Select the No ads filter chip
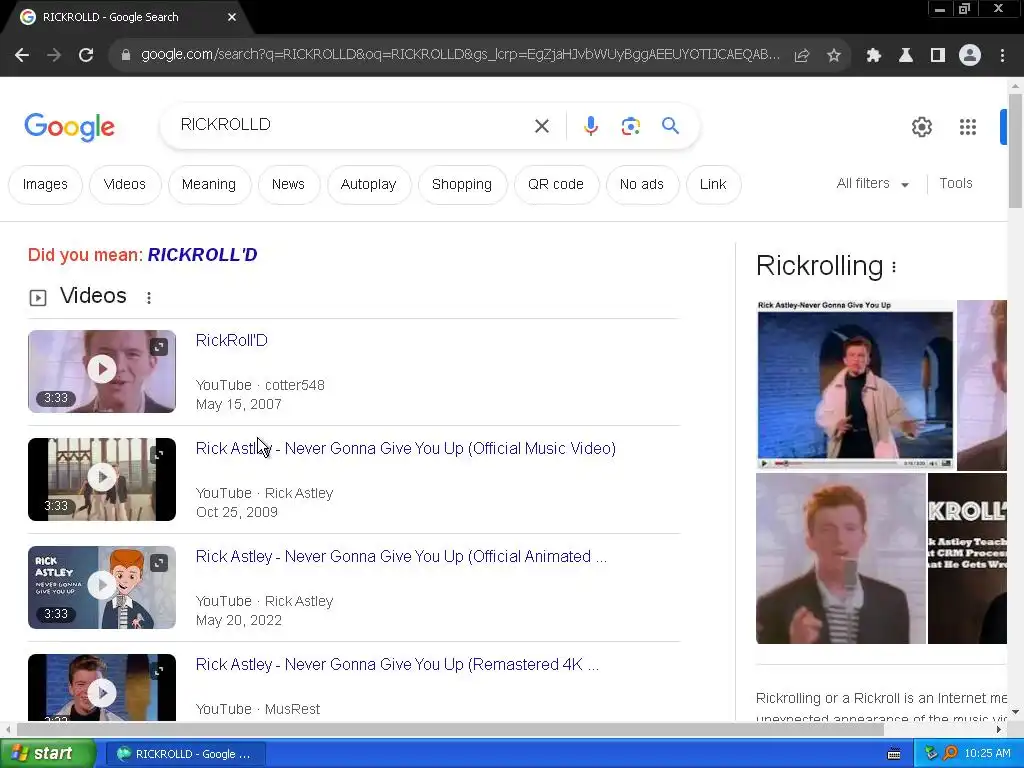Image resolution: width=1024 pixels, height=768 pixels. pos(642,184)
